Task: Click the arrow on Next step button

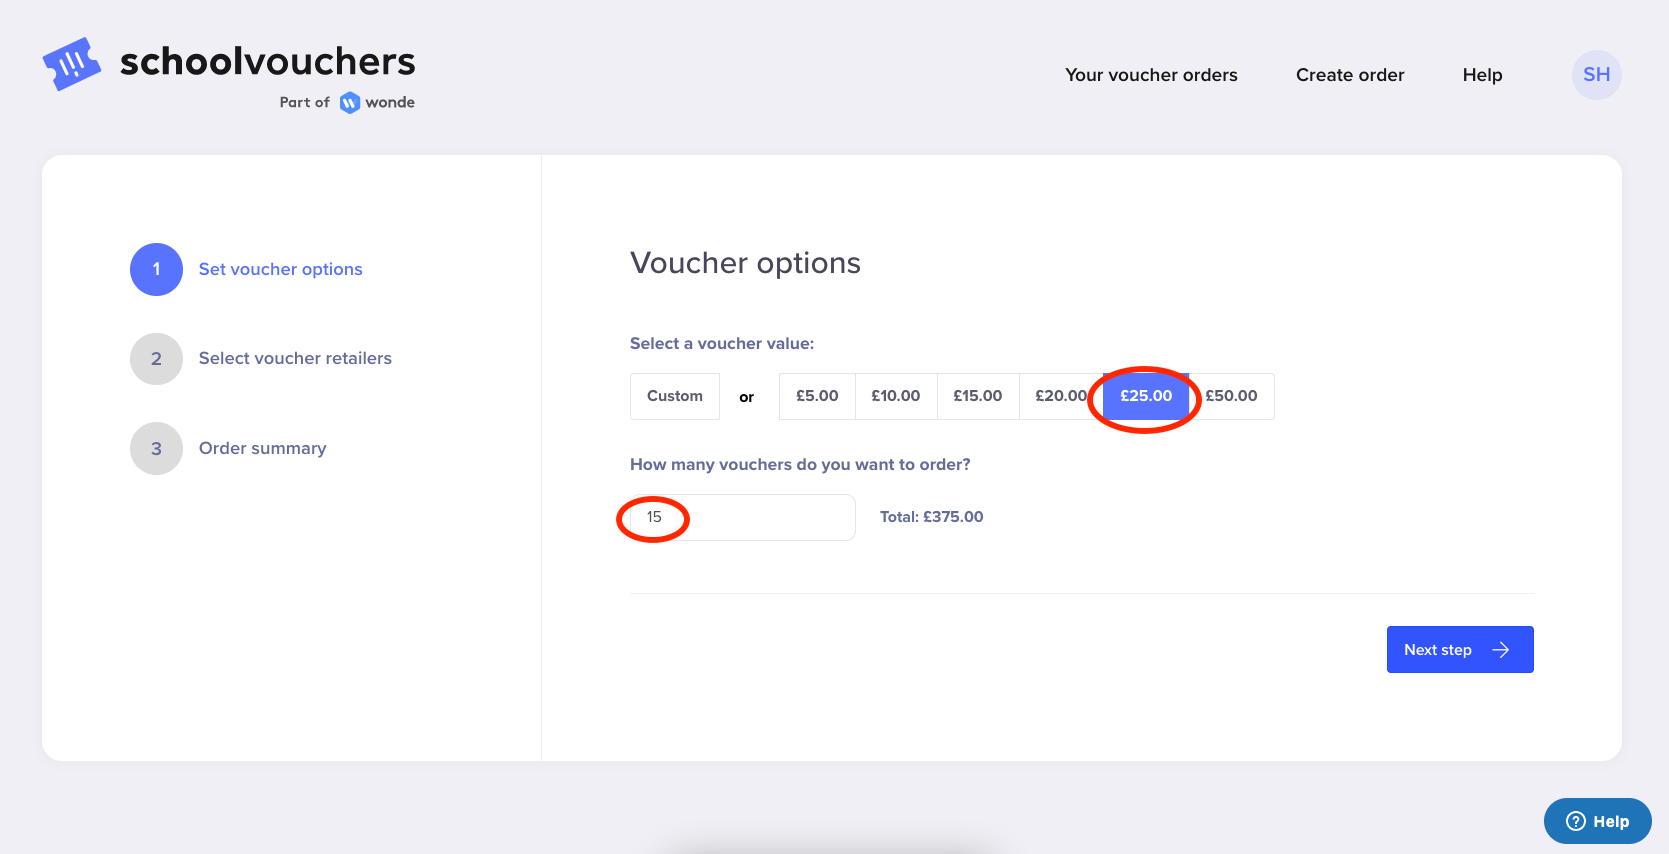Action: tap(1500, 650)
